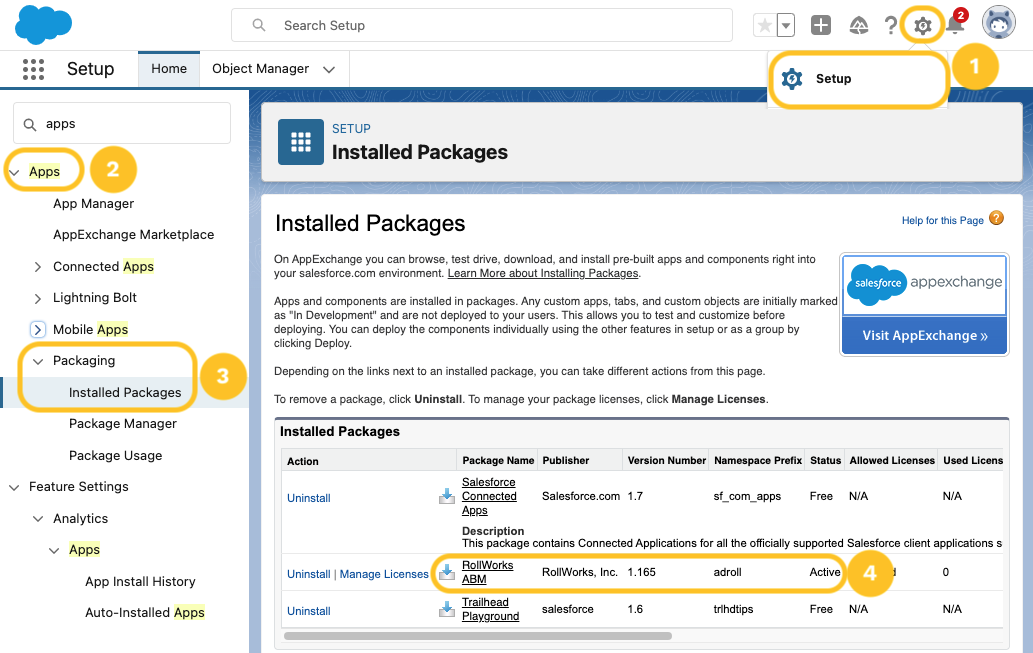1033x653 pixels.
Task: Open the notifications bell
Action: tap(955, 26)
